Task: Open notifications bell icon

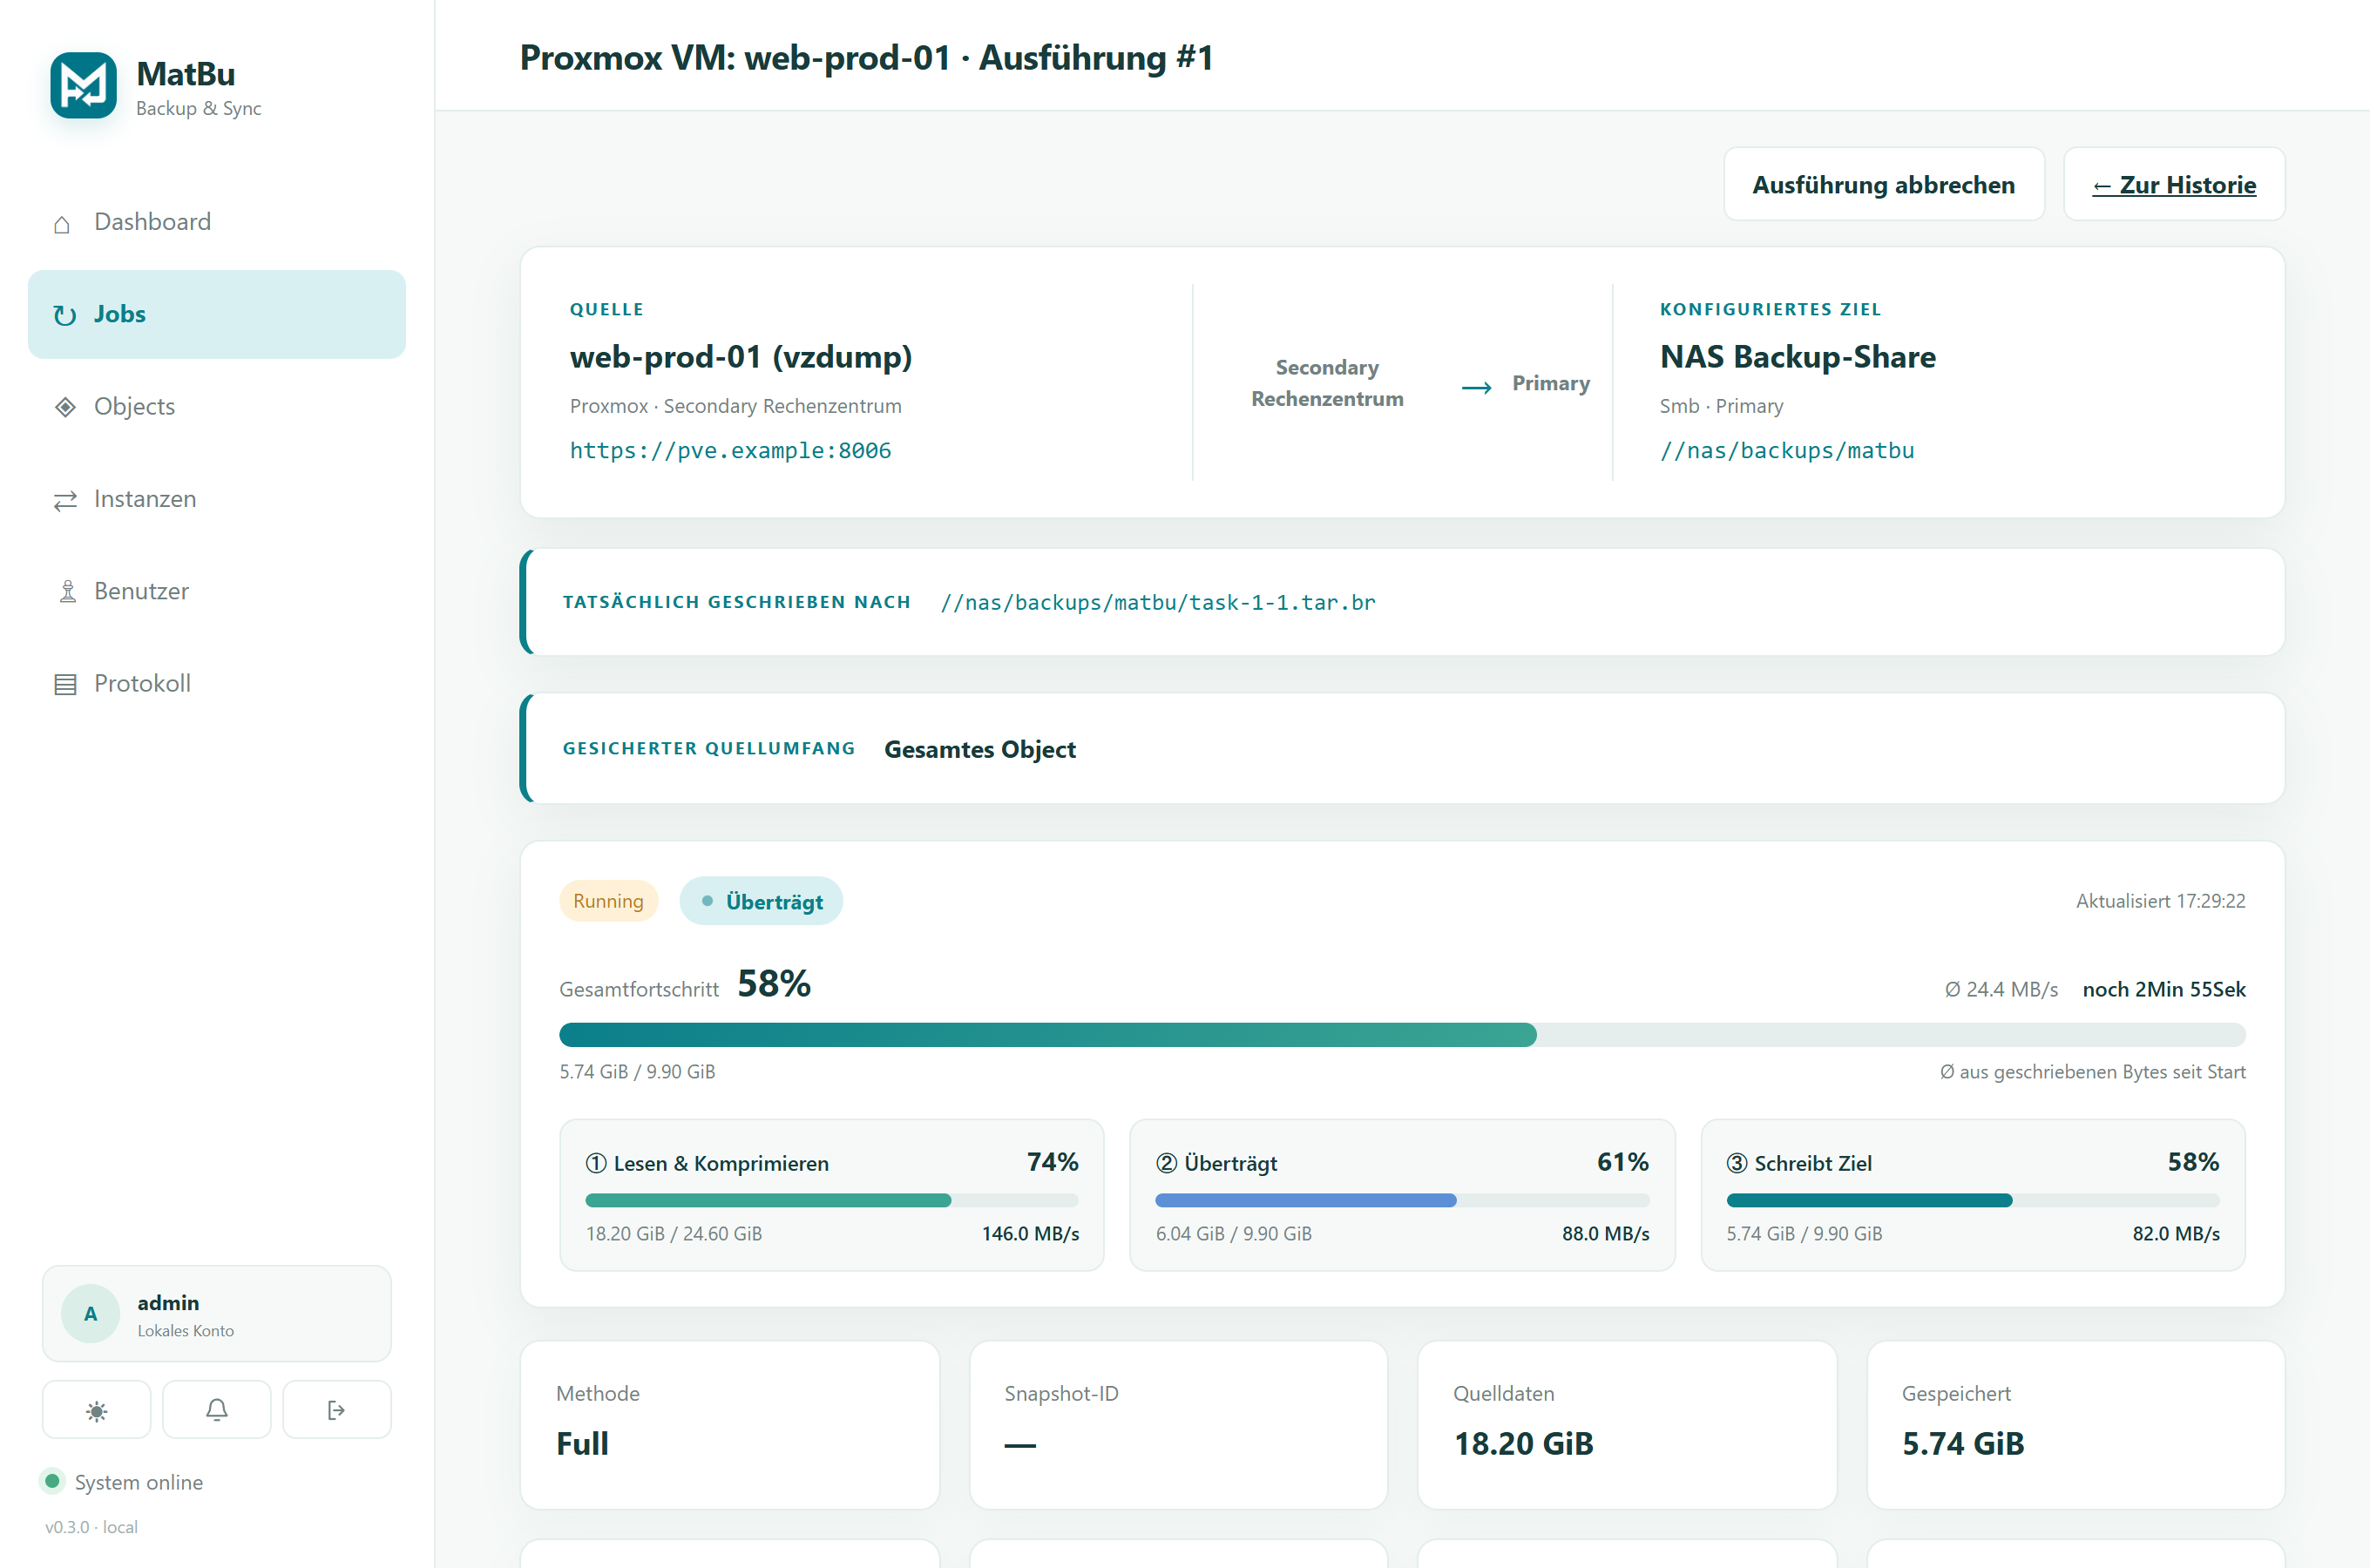Action: (217, 1410)
